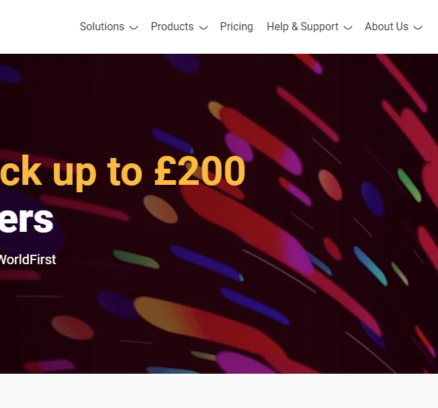Viewport: 438px width, 408px height.
Task: Click the light gray section below the banner
Action: [219, 391]
